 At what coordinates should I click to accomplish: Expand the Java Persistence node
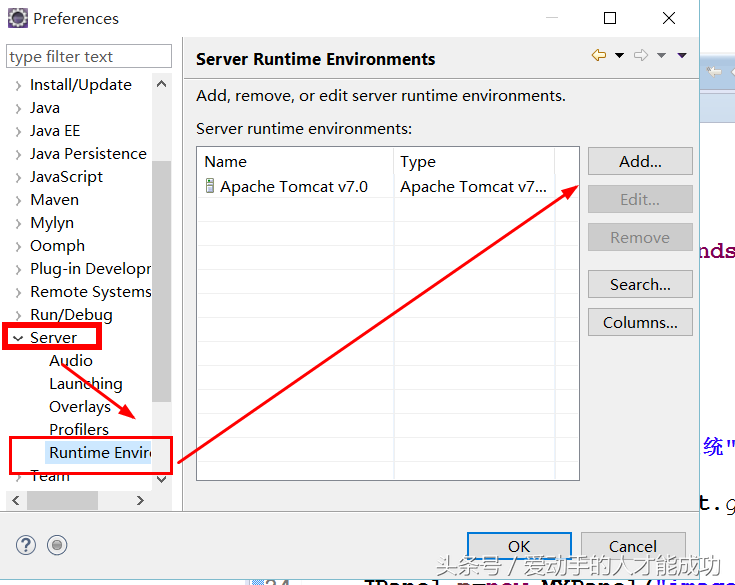(x=18, y=154)
